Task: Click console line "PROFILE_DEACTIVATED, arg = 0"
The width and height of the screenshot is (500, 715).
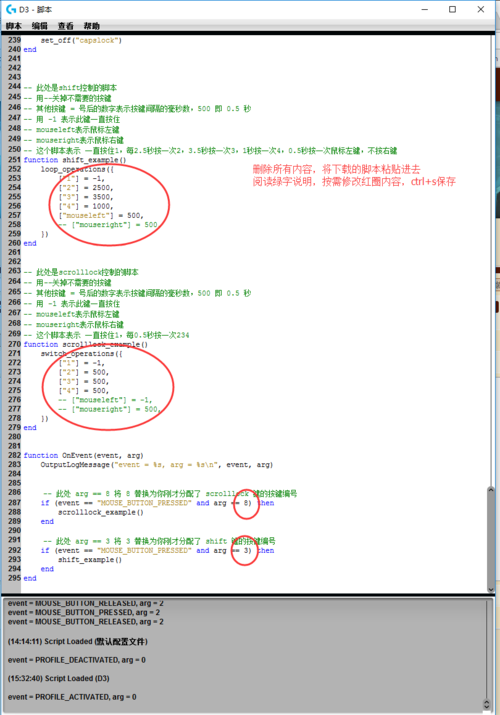Action: click(77, 660)
